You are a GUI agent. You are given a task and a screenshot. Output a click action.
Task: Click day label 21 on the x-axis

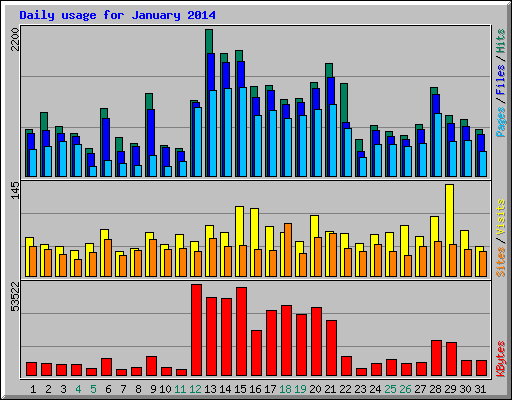coord(330,389)
